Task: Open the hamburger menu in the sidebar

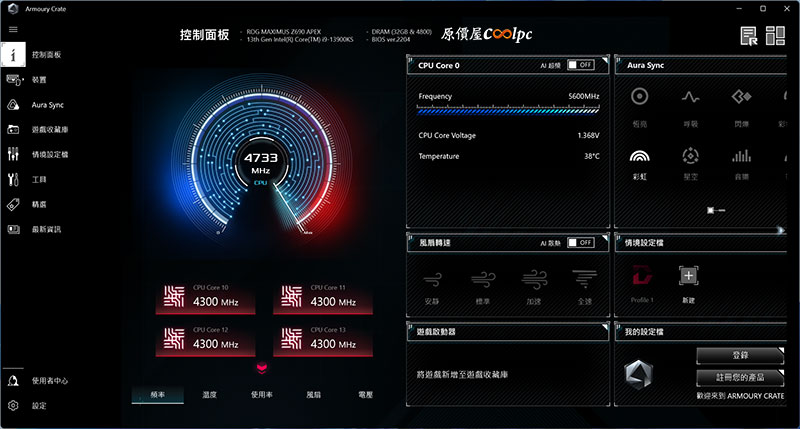Action: coord(13,30)
